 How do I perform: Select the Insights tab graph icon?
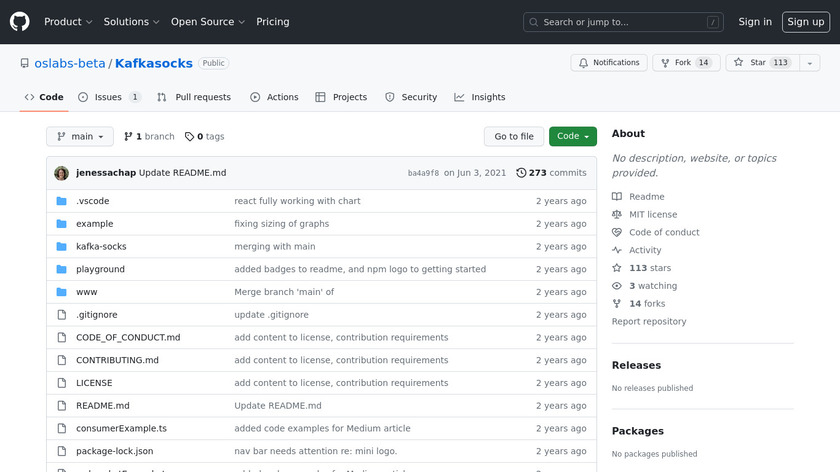click(459, 97)
